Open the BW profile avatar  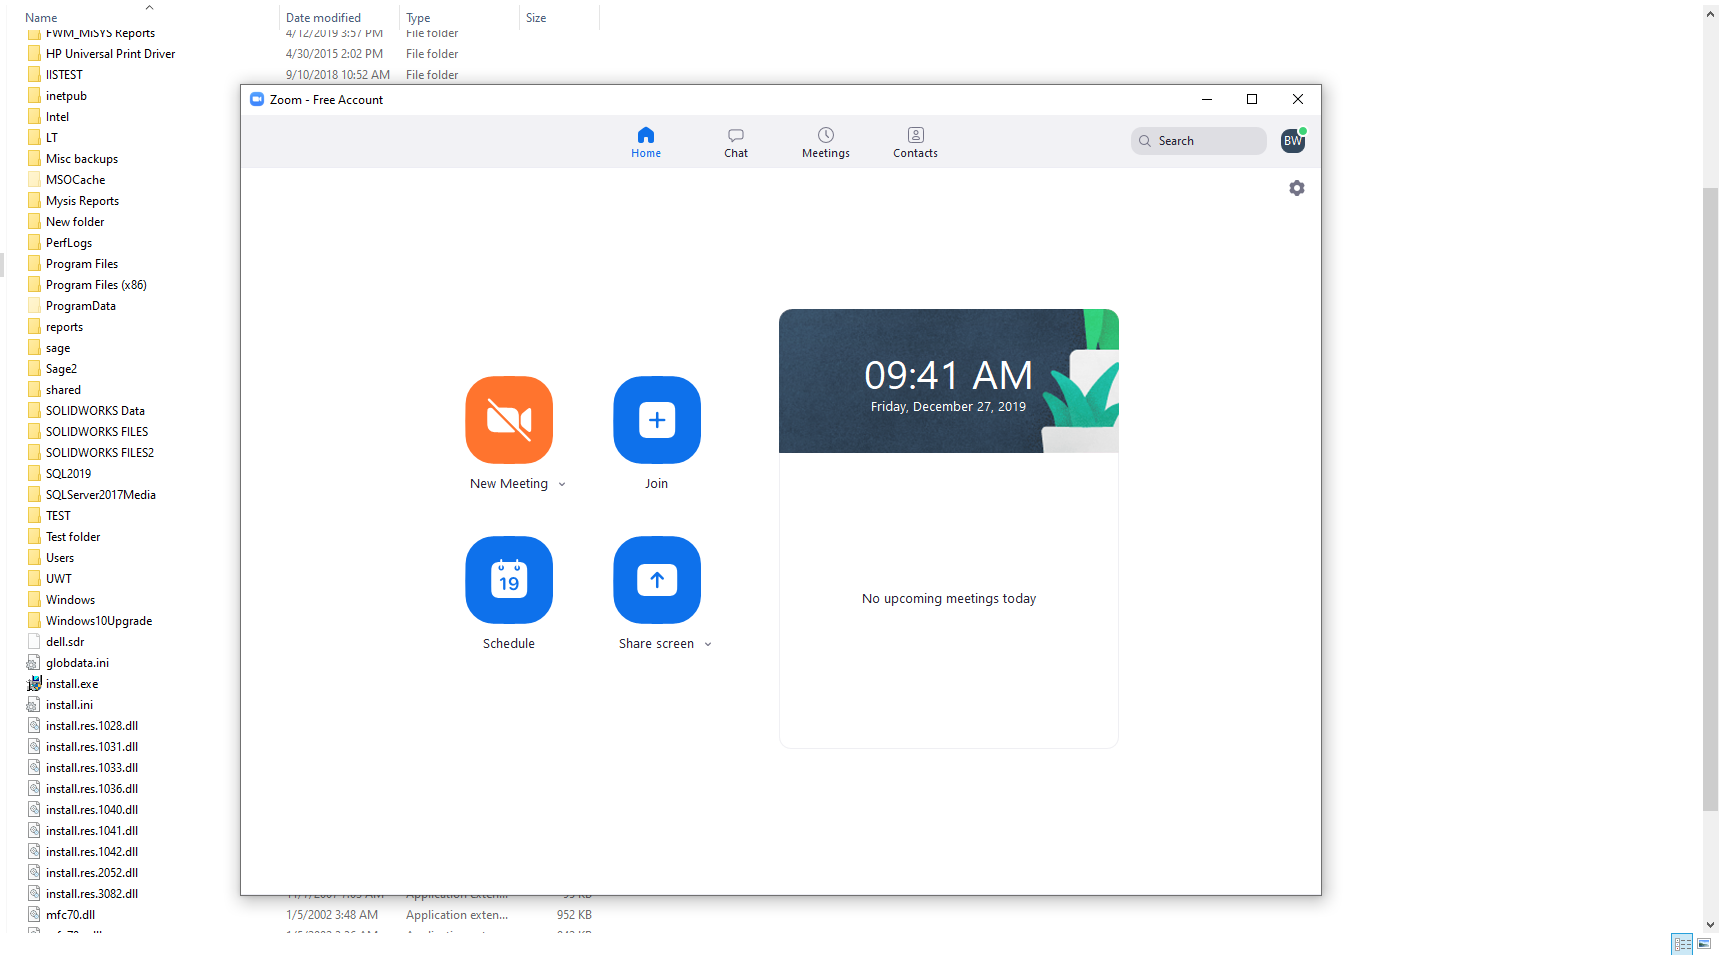coord(1293,141)
